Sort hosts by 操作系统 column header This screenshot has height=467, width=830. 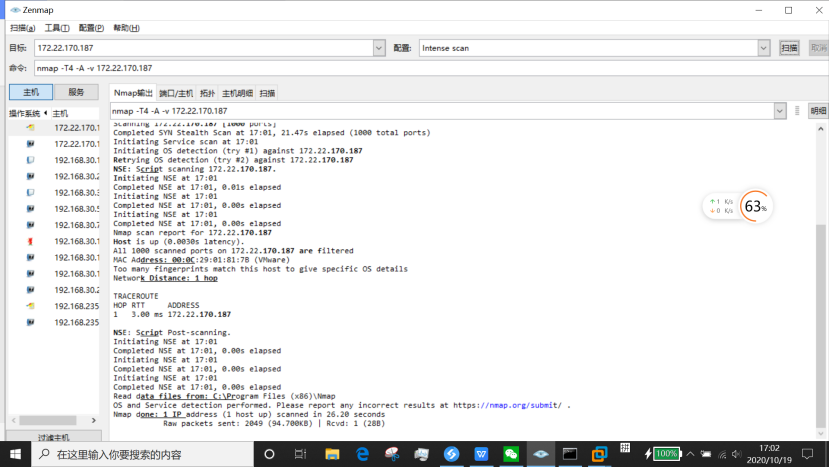click(28, 113)
